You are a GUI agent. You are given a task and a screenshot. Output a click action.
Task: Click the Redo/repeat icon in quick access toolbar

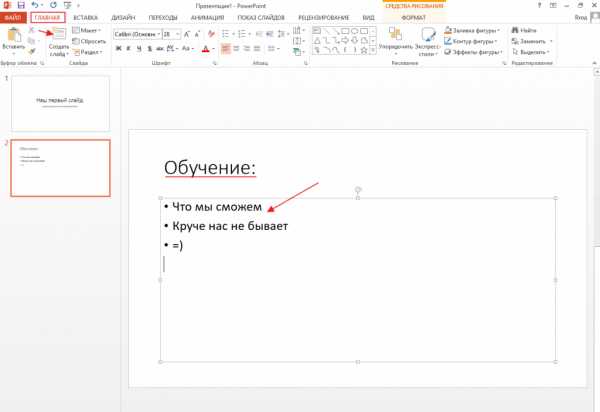coord(53,5)
